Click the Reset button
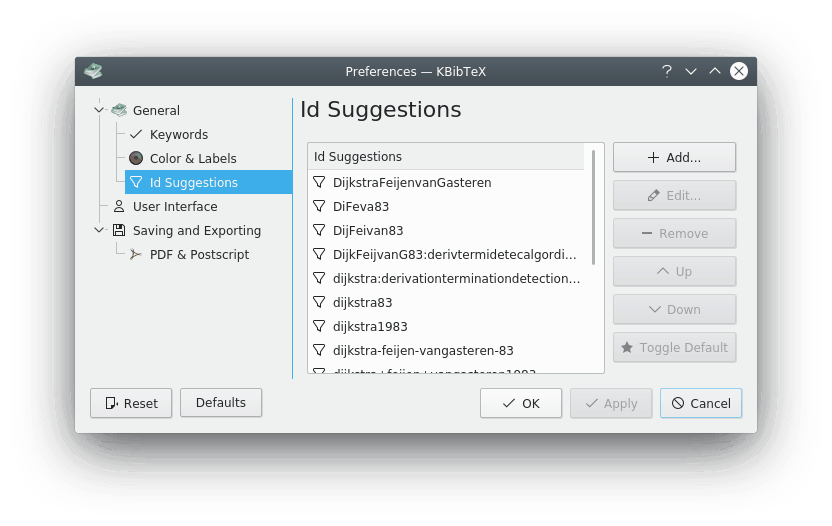The width and height of the screenshot is (832, 526). click(x=131, y=403)
